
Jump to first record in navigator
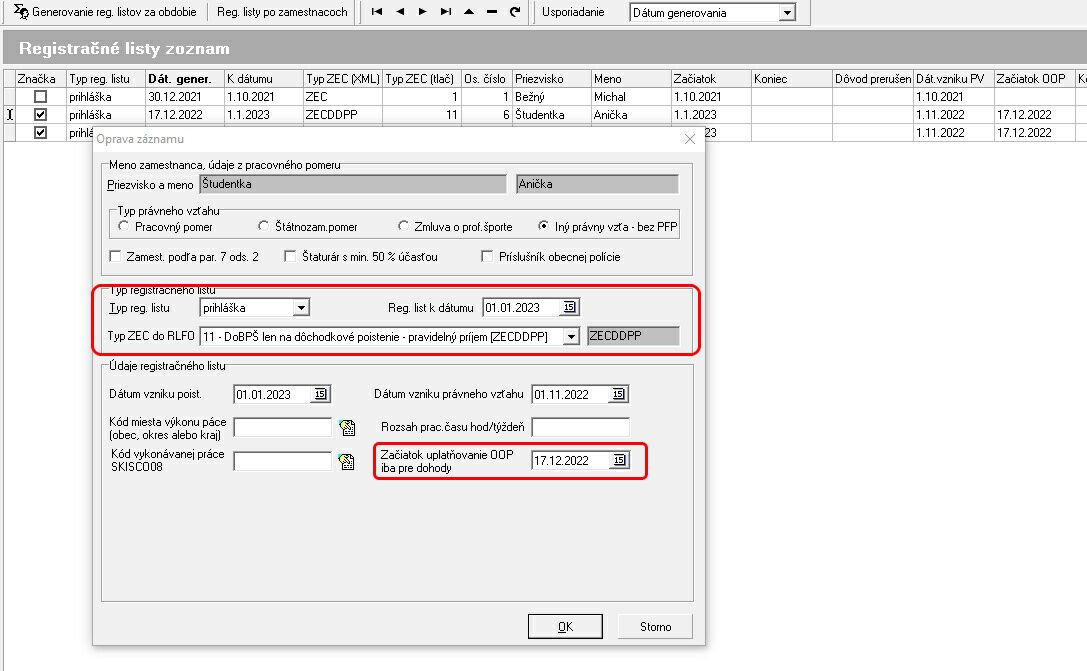(376, 12)
